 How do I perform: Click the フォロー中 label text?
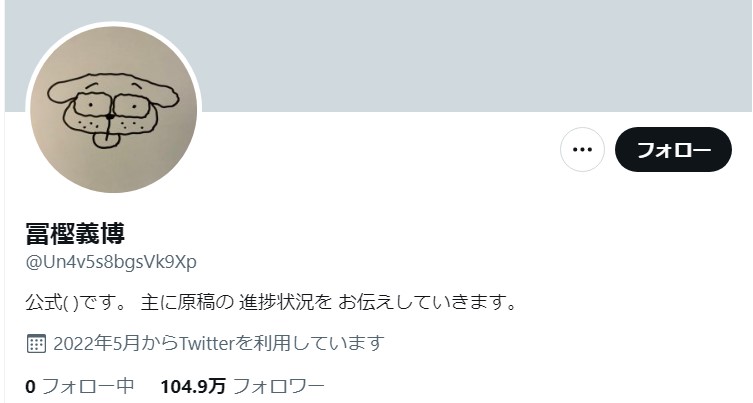click(x=88, y=386)
